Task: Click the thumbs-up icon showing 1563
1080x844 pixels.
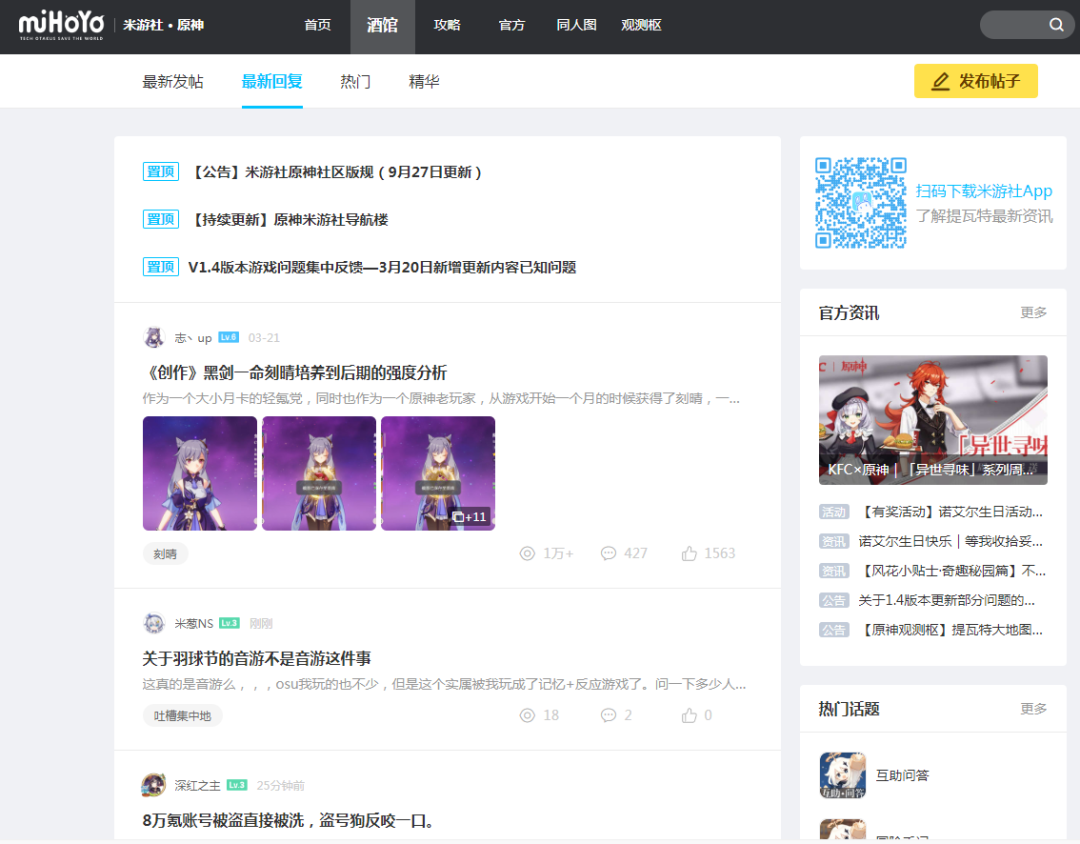Action: 689,553
